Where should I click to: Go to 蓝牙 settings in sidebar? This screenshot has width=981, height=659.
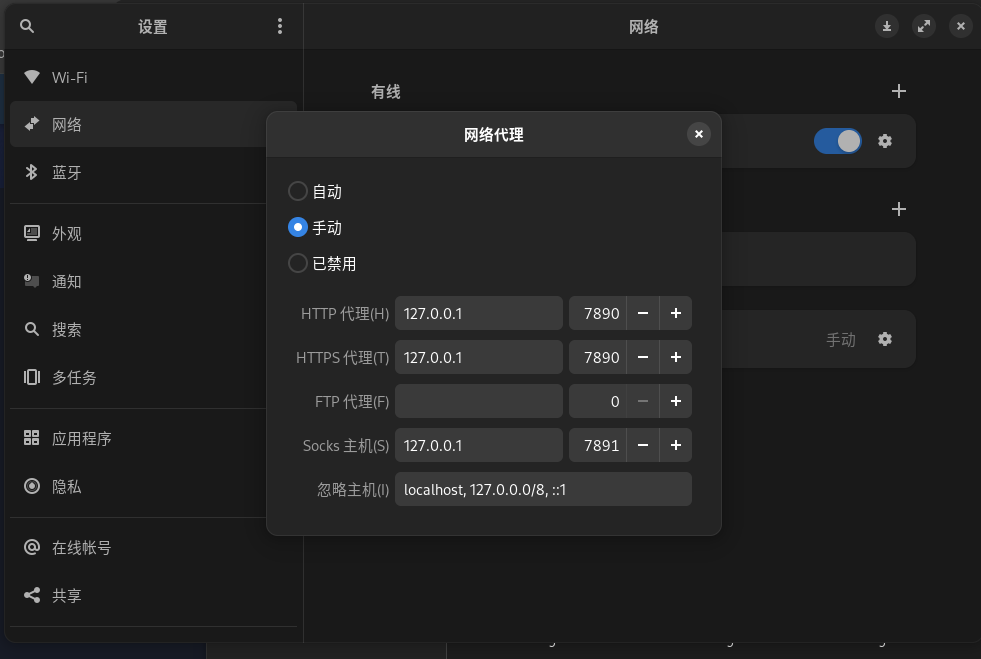pyautogui.click(x=67, y=173)
